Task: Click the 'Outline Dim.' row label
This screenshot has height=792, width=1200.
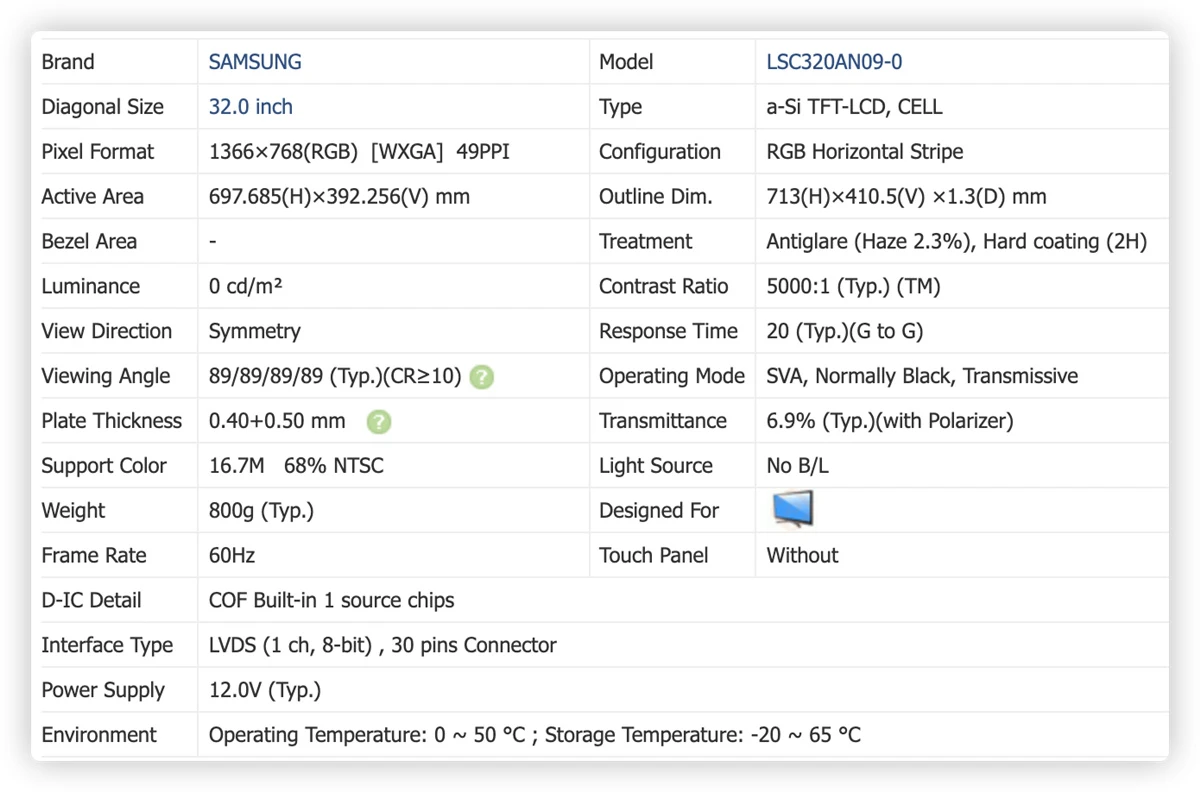Action: point(656,197)
